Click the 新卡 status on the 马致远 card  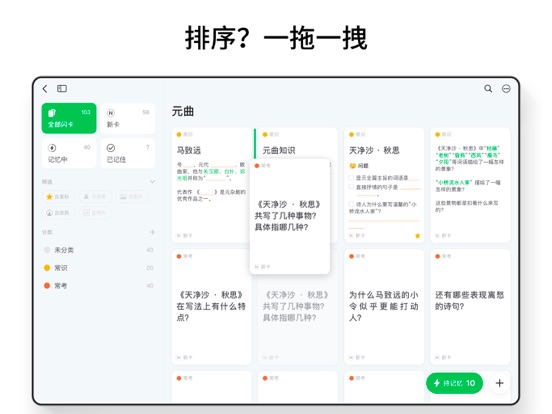[184, 236]
